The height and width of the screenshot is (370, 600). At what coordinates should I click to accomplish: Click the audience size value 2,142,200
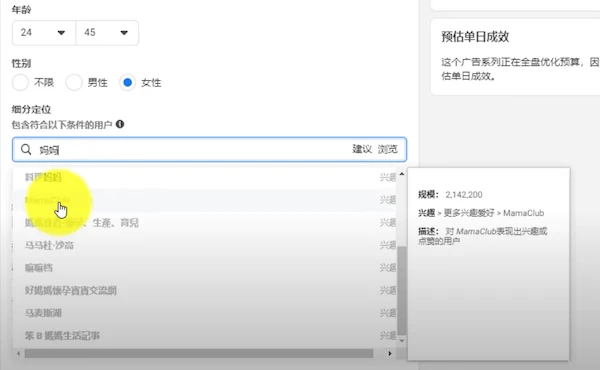[464, 195]
